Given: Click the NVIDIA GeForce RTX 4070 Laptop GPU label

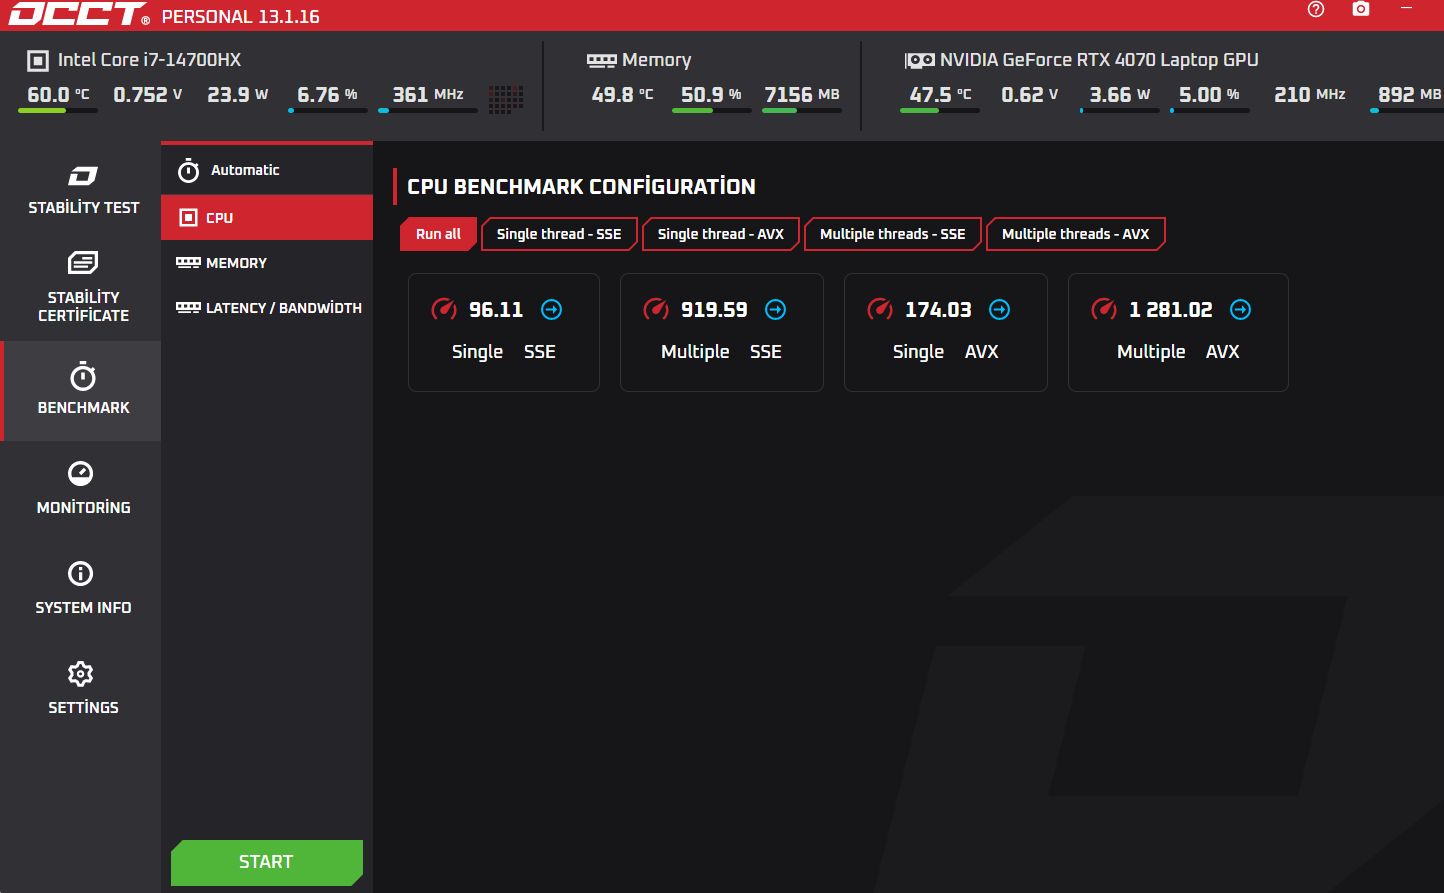Looking at the screenshot, I should [1099, 60].
